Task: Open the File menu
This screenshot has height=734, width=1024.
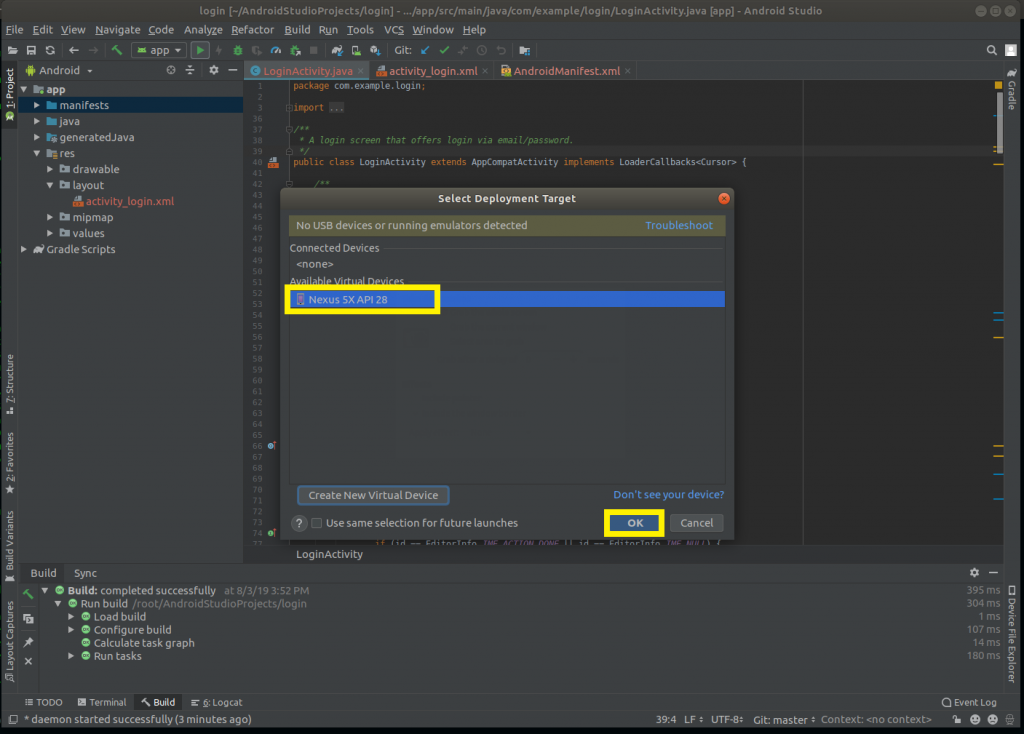Action: (14, 30)
